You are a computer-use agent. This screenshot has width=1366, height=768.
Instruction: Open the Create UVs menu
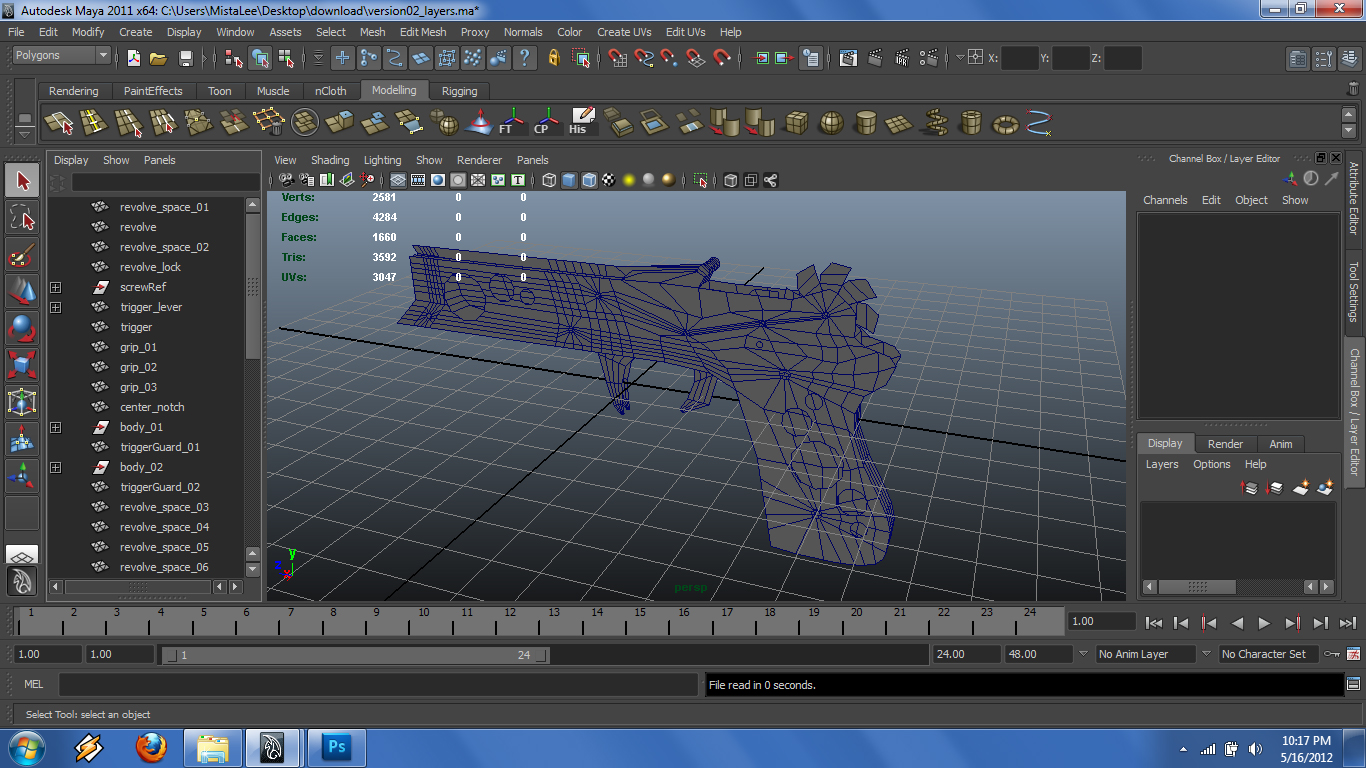624,32
